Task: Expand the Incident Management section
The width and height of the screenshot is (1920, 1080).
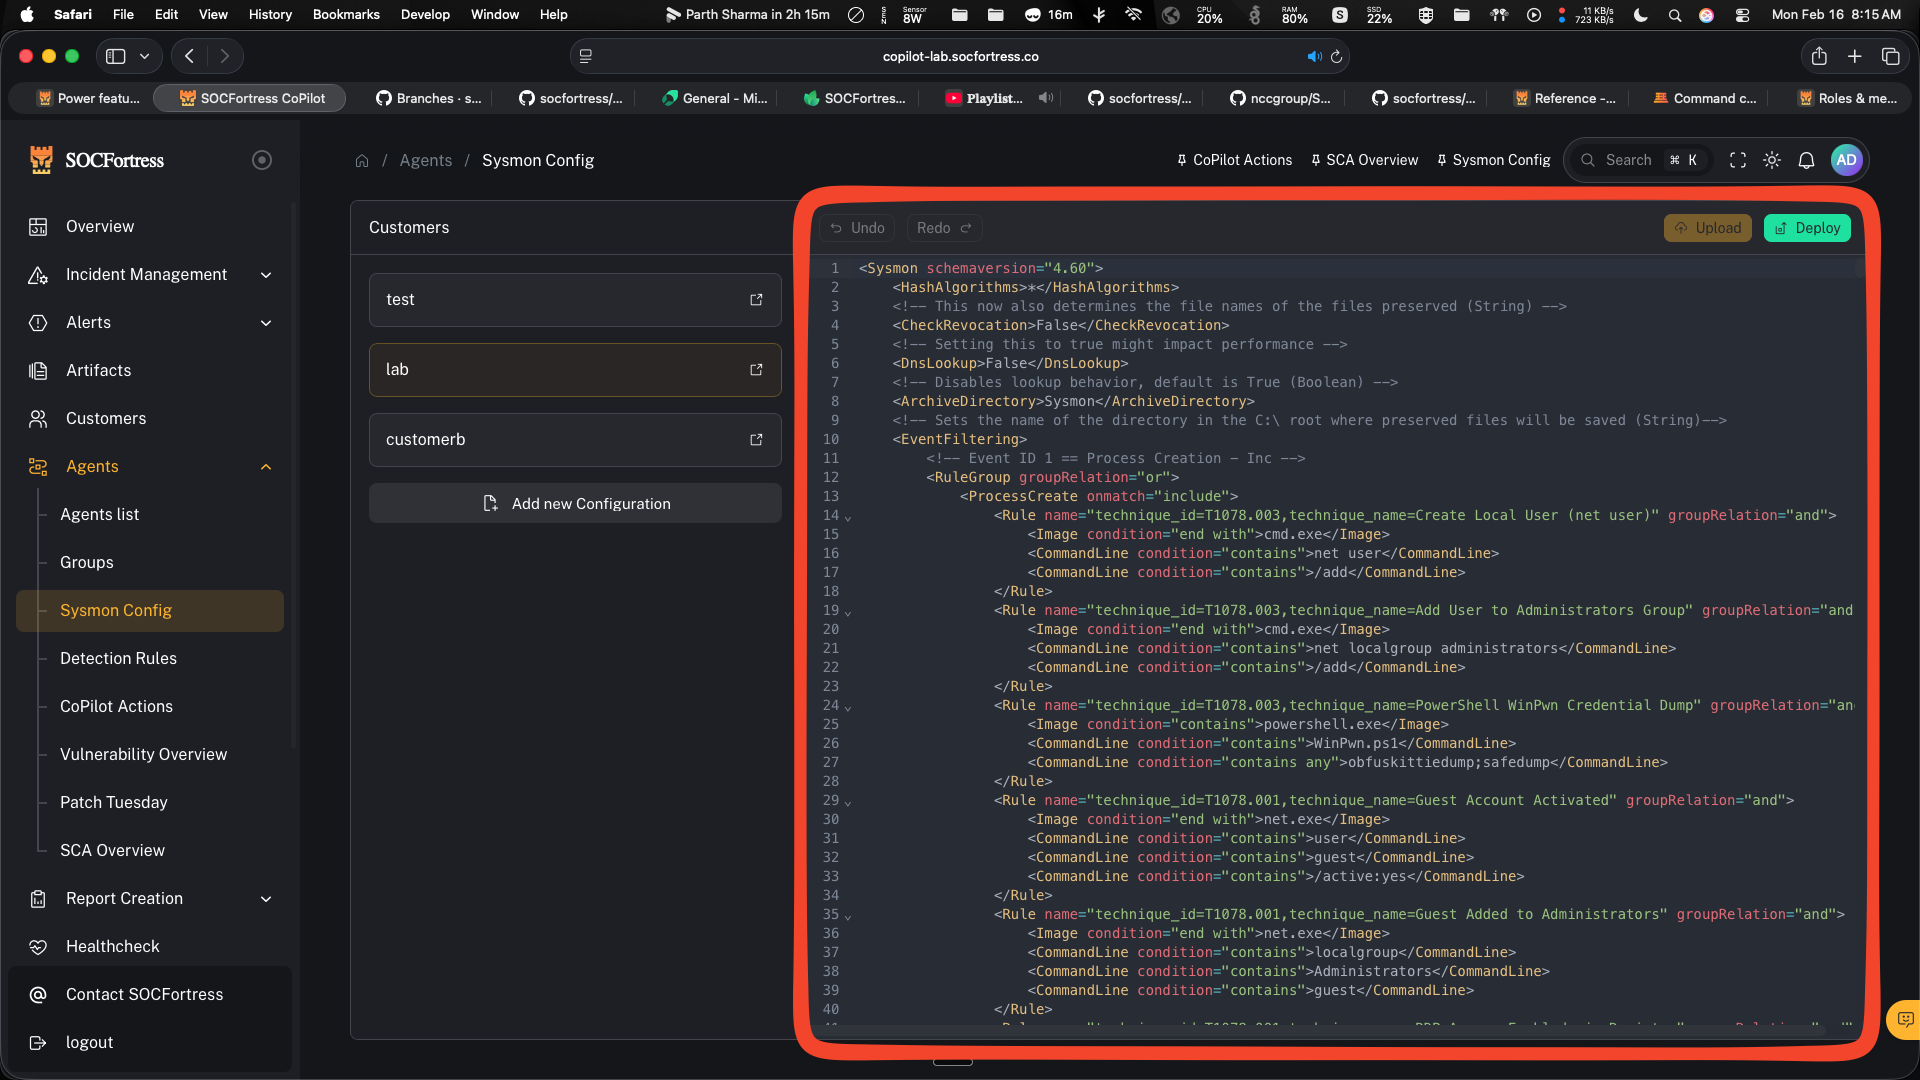Action: (x=265, y=275)
